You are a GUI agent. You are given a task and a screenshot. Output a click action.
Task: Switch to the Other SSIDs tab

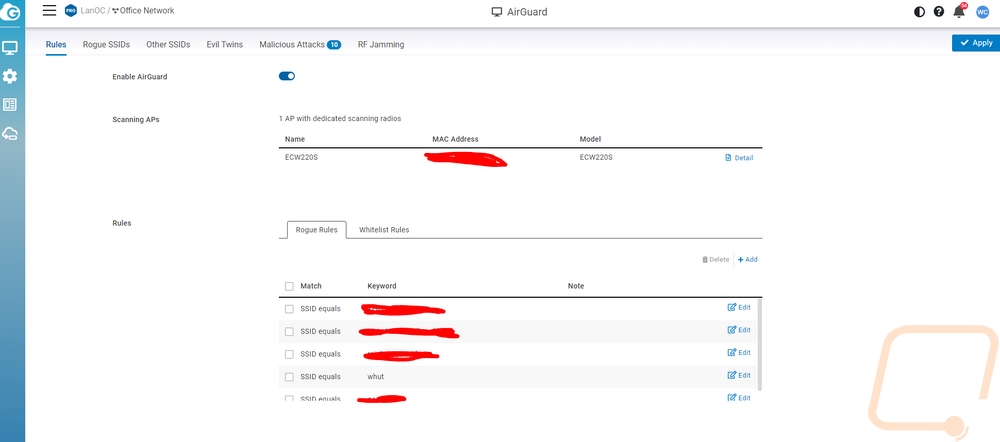click(x=168, y=45)
